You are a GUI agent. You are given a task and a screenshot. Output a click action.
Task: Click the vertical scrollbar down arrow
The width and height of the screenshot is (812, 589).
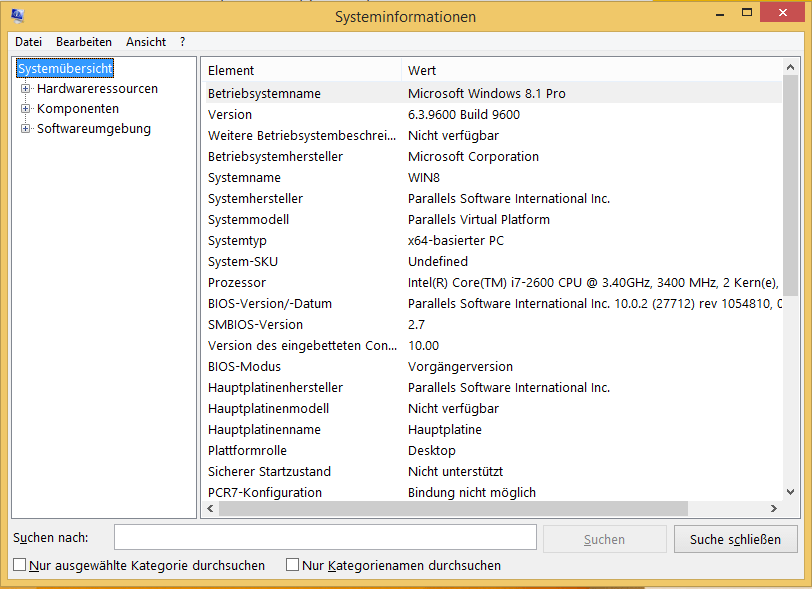(x=790, y=492)
